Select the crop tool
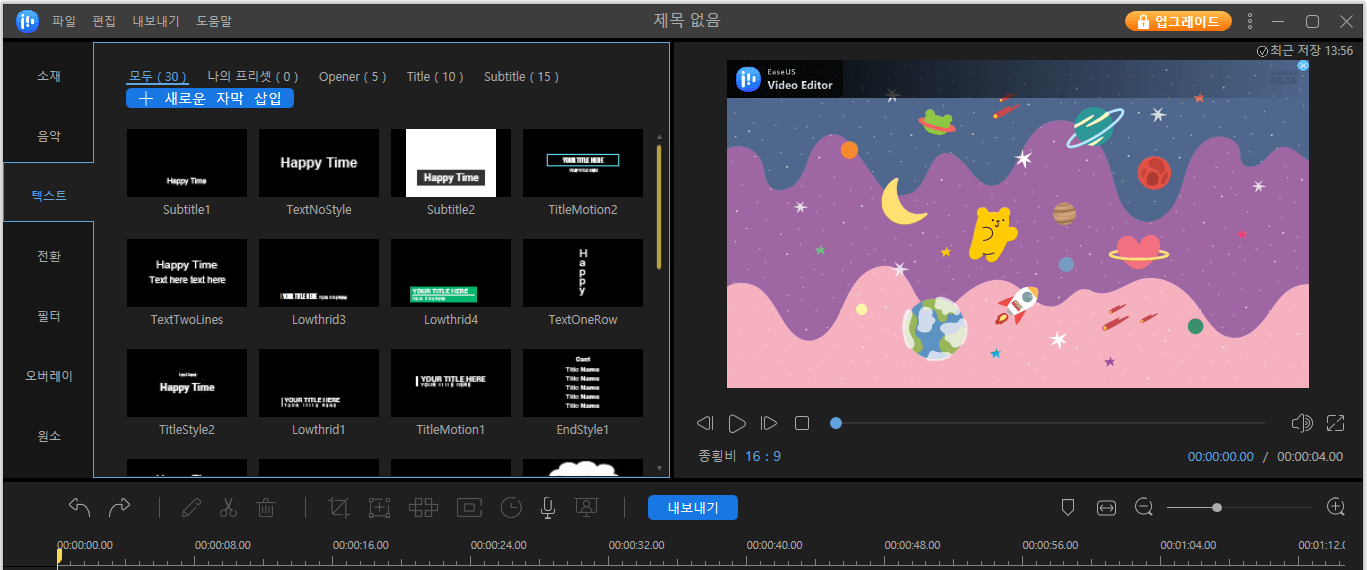This screenshot has width=1367, height=570. point(339,507)
